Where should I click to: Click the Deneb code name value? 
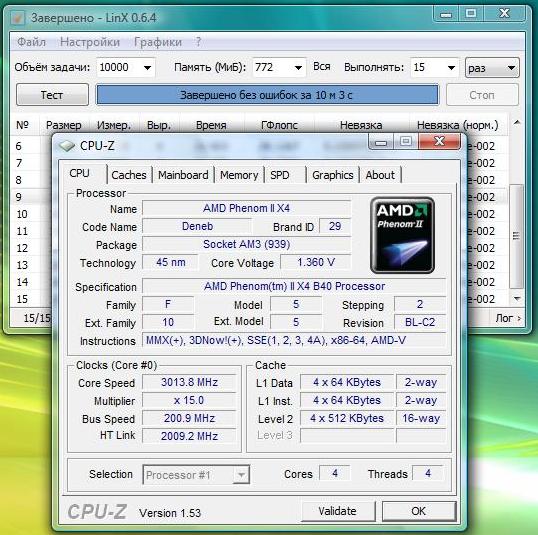[x=197, y=226]
